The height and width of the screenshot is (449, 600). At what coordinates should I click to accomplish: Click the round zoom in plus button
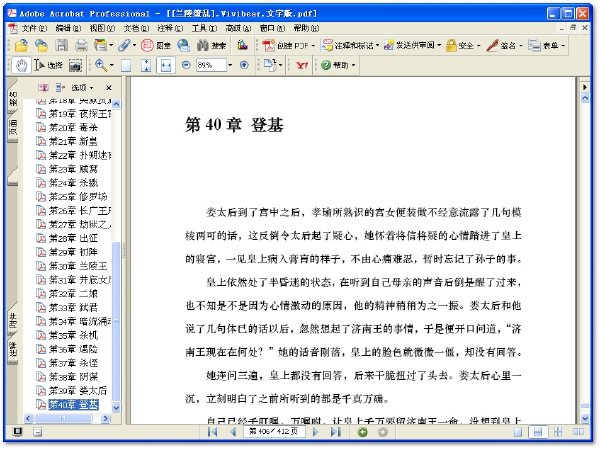244,65
